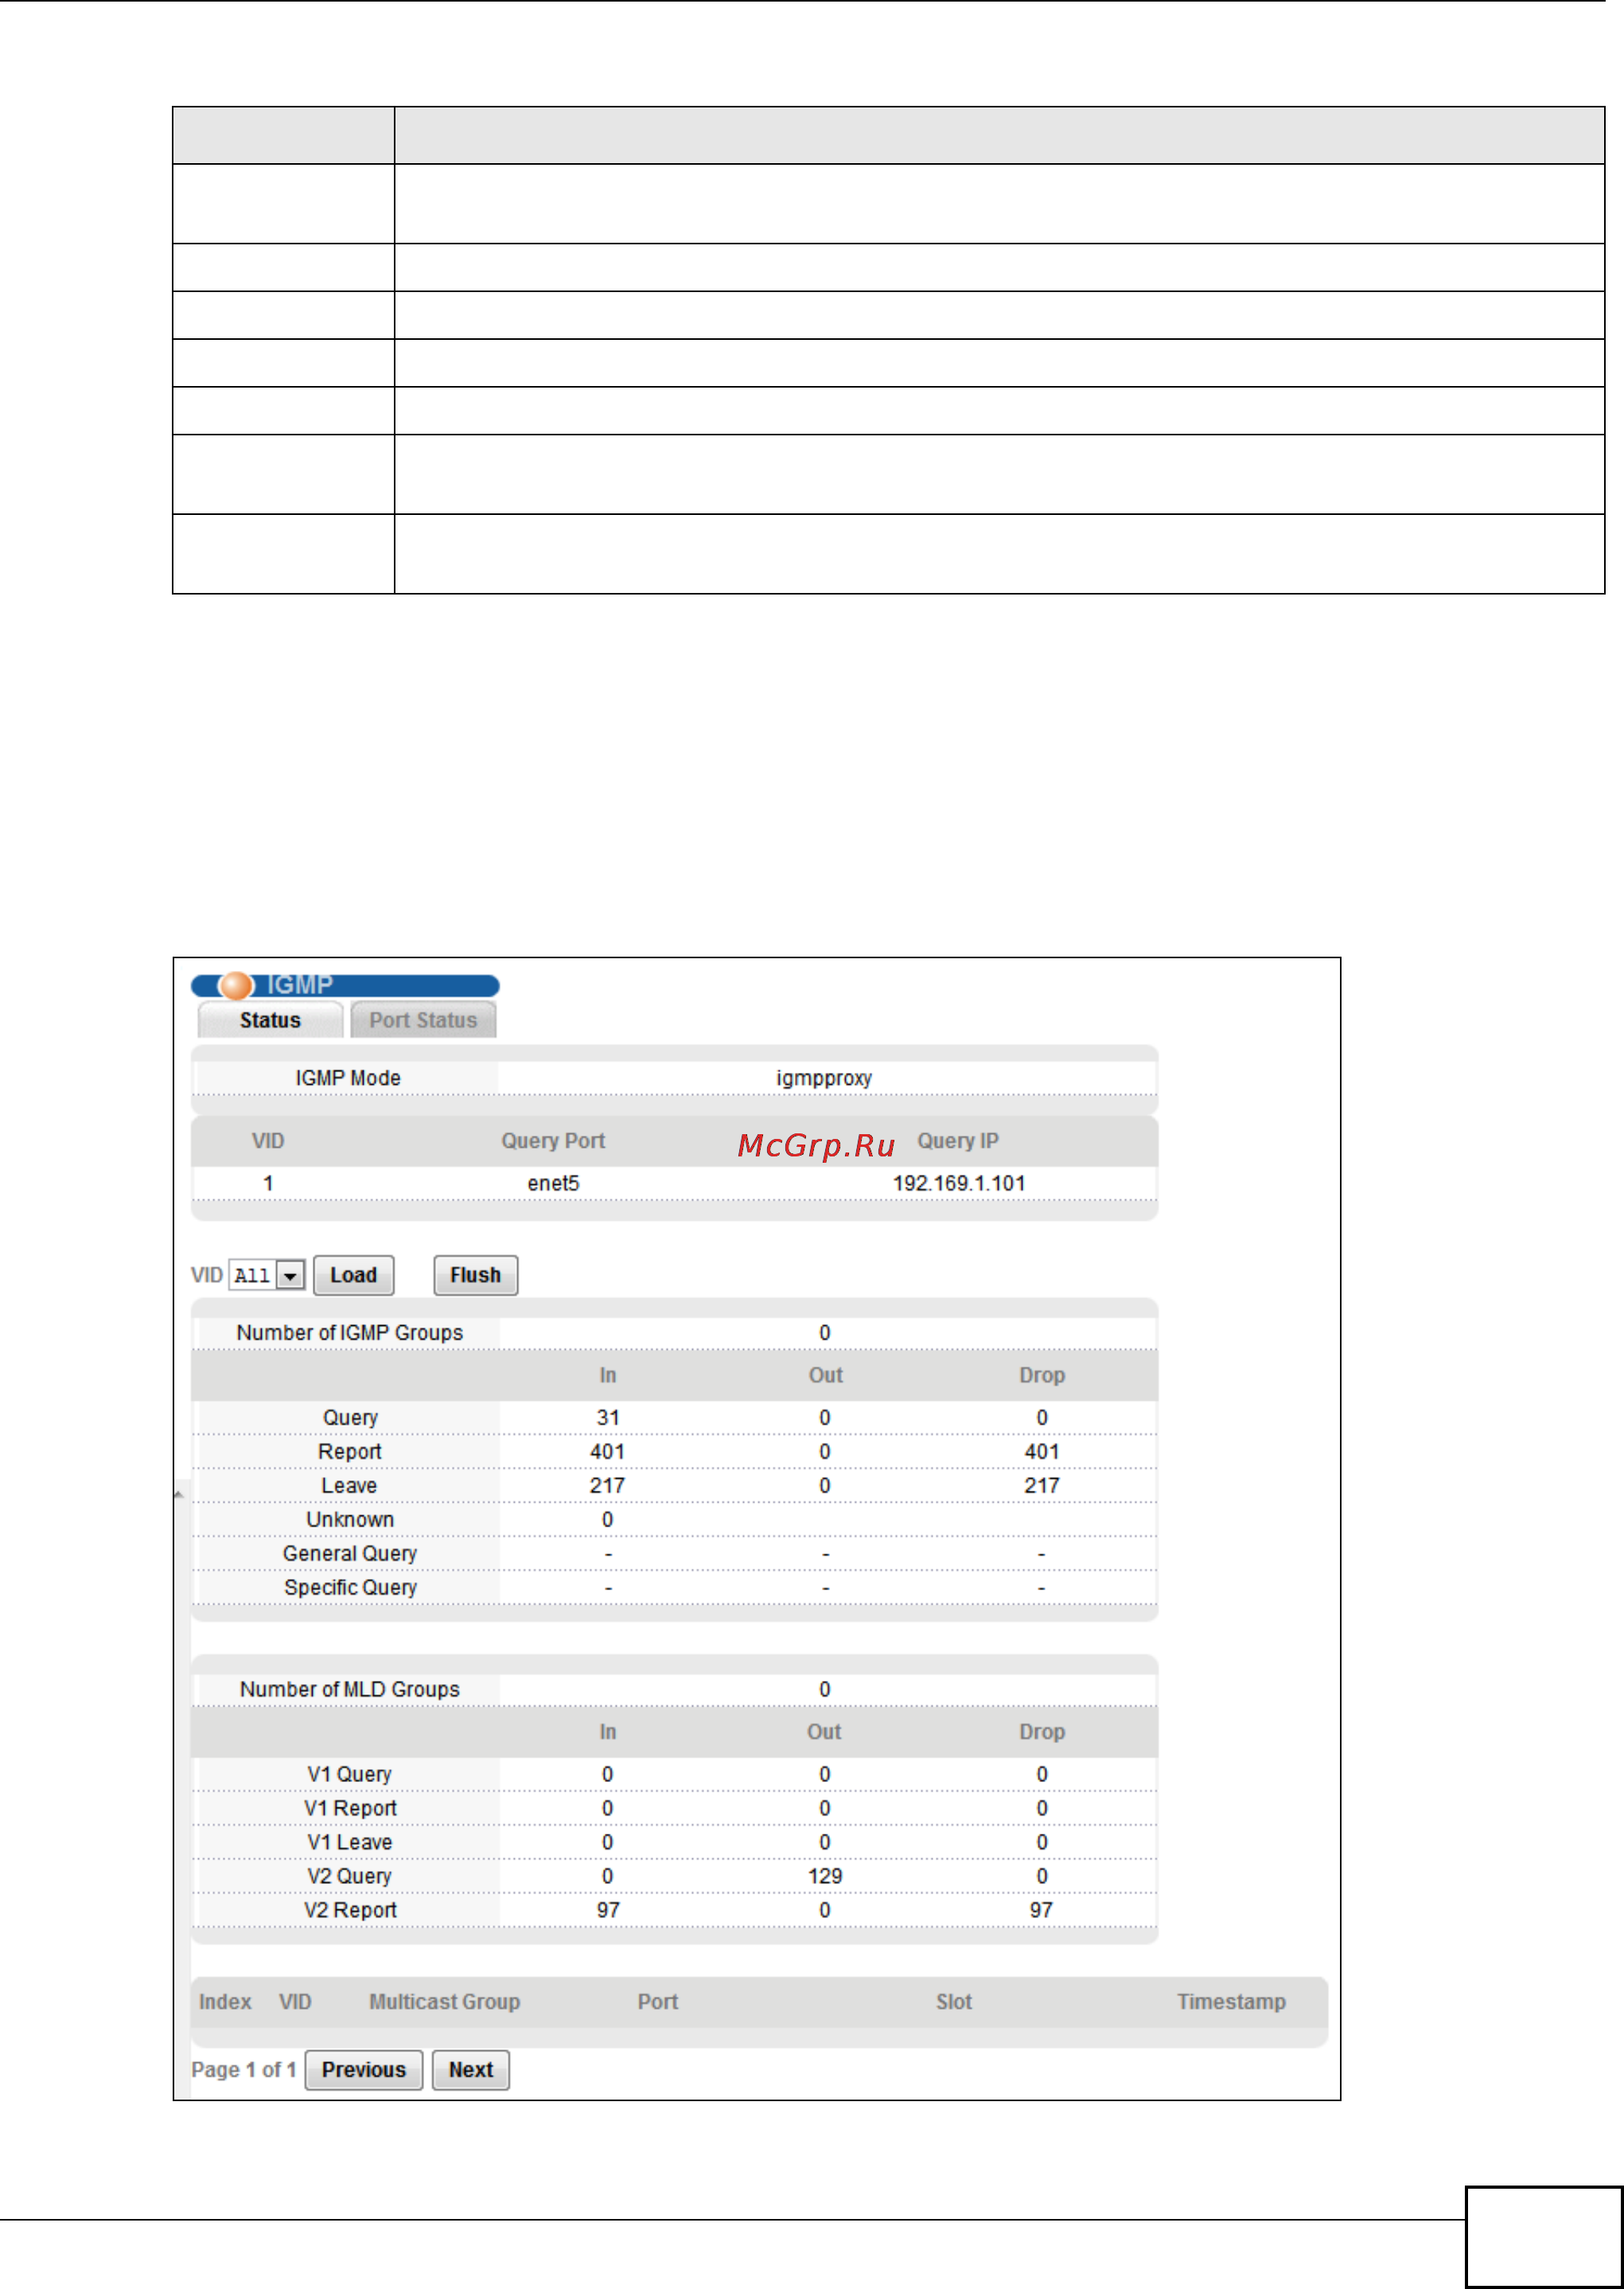Screen dimensions: 1624x2289
Task: Click the Index column header
Action: click(225, 2001)
